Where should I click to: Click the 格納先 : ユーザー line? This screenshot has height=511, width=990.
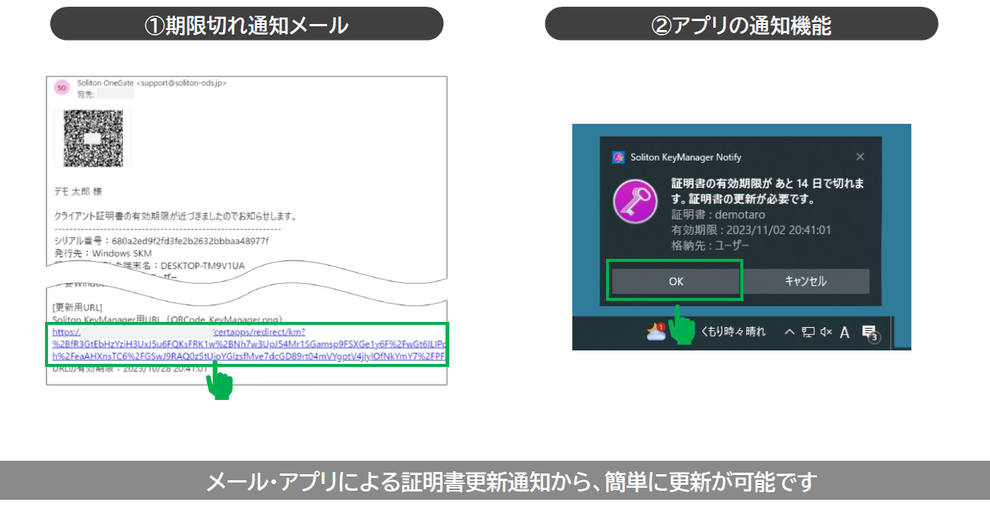(x=710, y=245)
